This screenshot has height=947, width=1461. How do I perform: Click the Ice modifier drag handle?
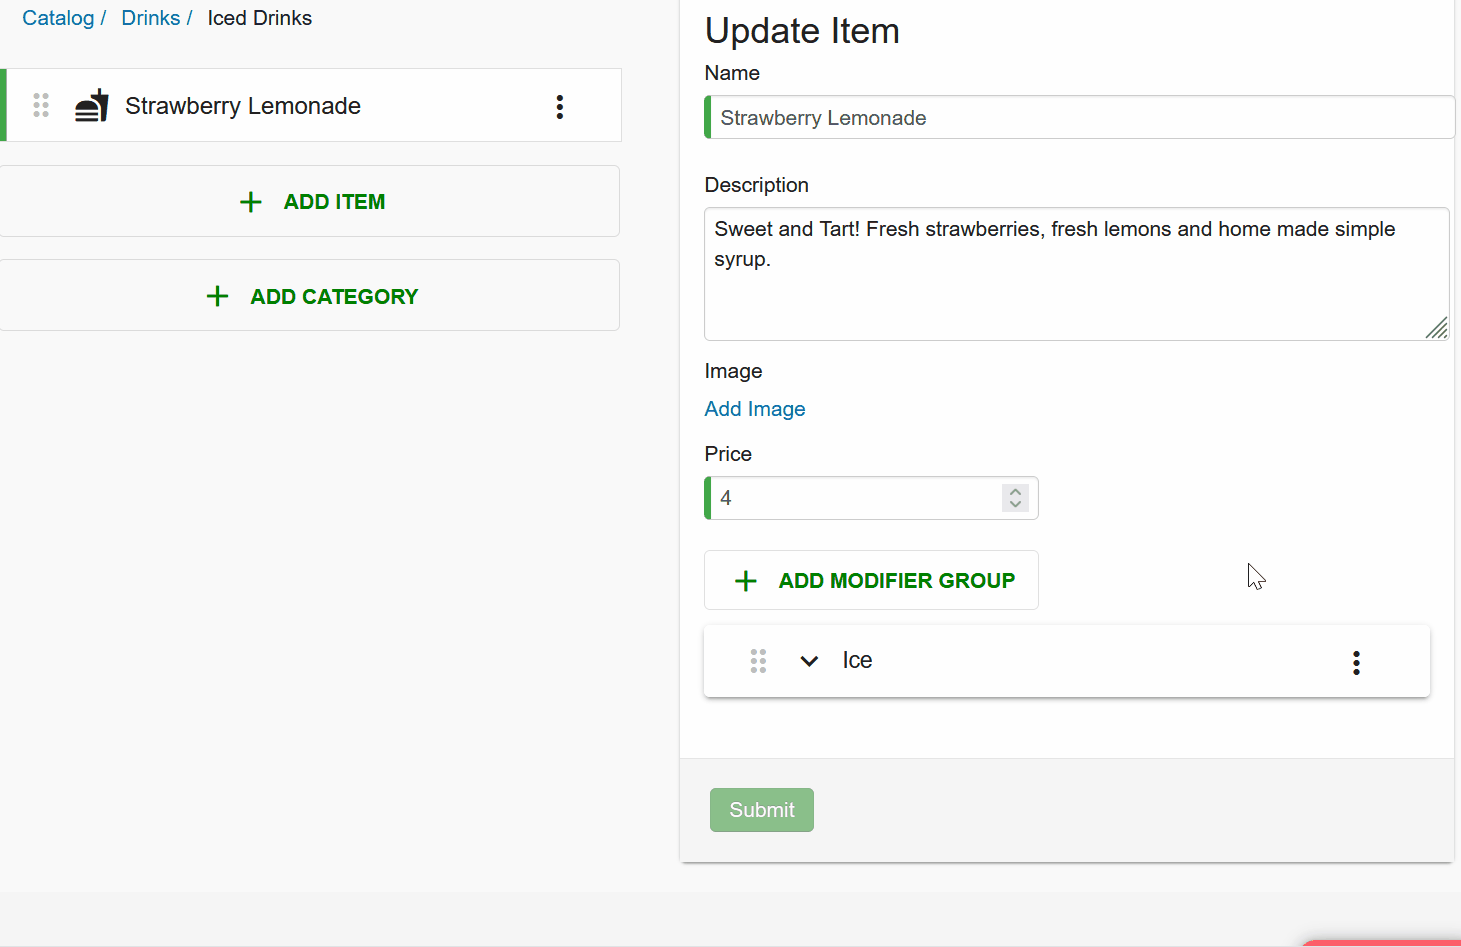(758, 661)
